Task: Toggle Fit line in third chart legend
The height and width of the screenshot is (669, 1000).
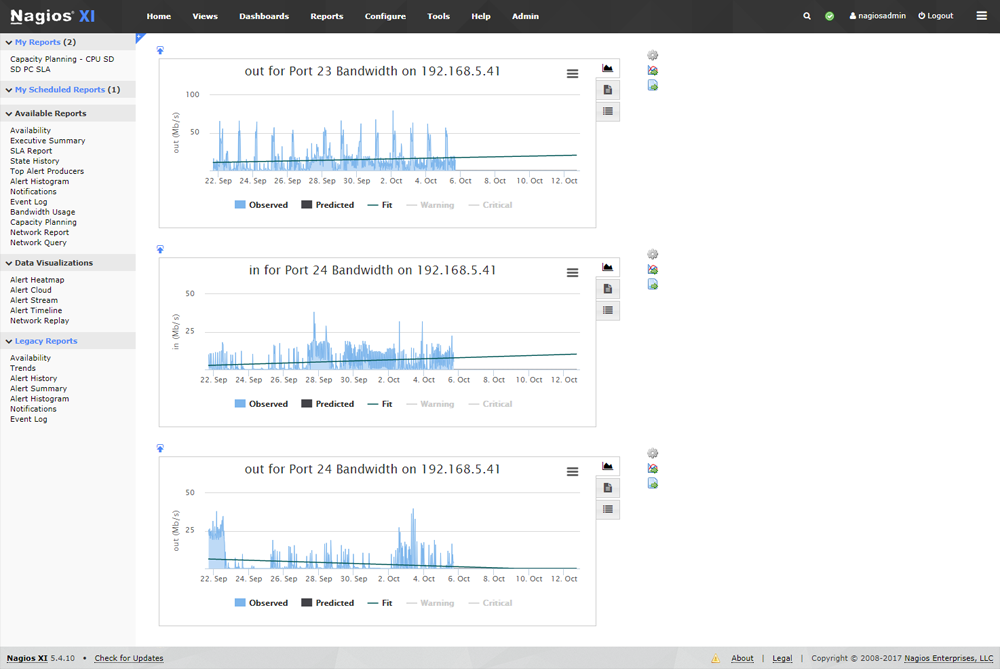Action: pyautogui.click(x=380, y=603)
